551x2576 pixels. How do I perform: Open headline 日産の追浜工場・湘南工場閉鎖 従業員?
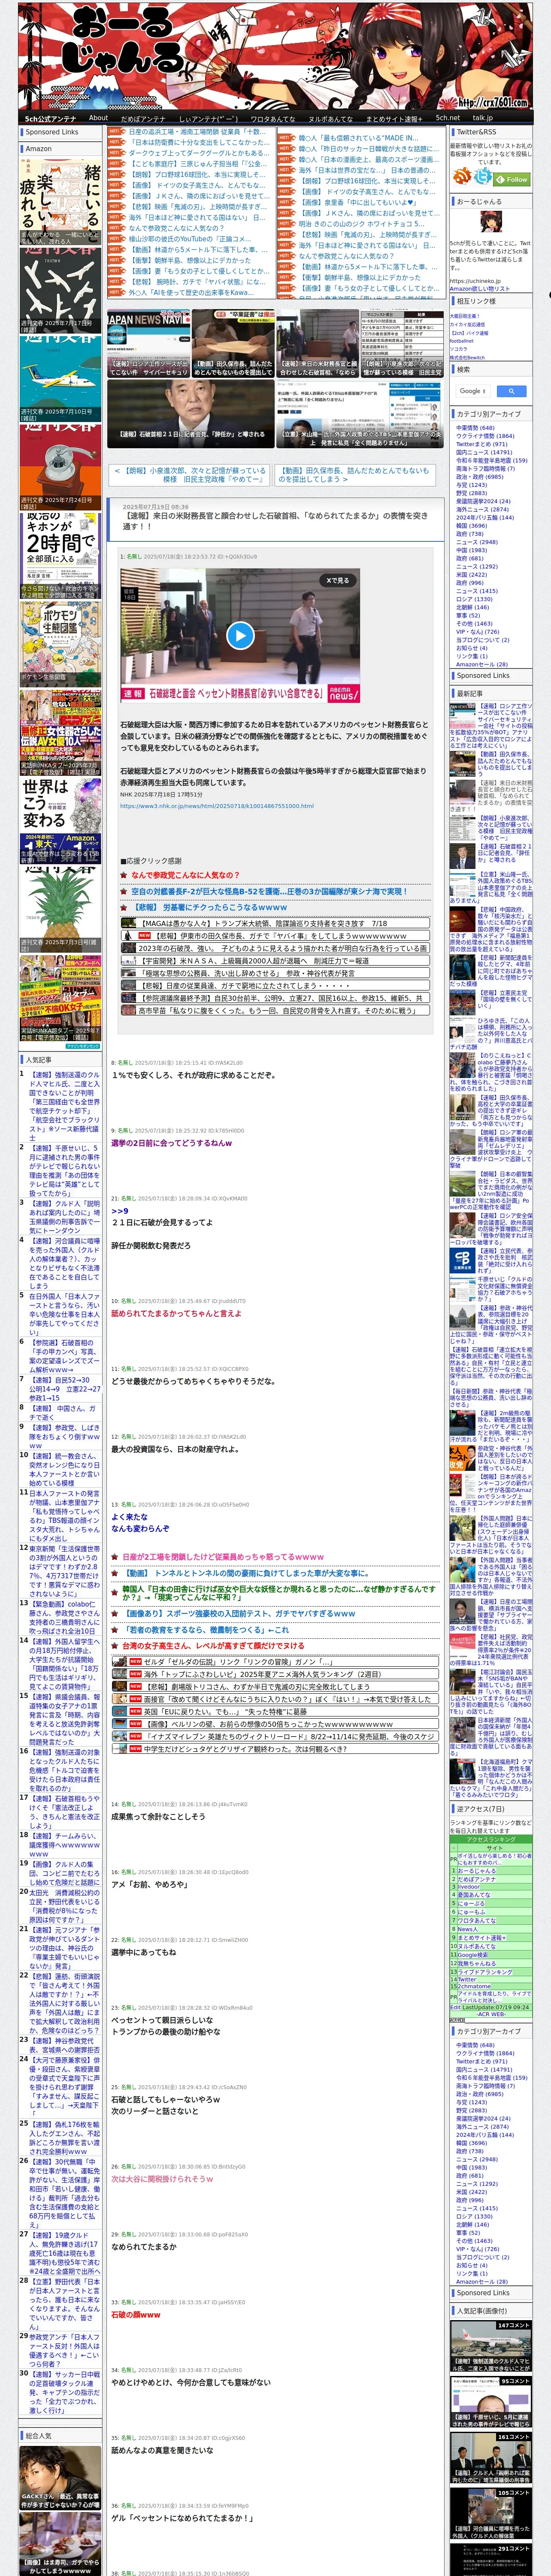pos(198,132)
